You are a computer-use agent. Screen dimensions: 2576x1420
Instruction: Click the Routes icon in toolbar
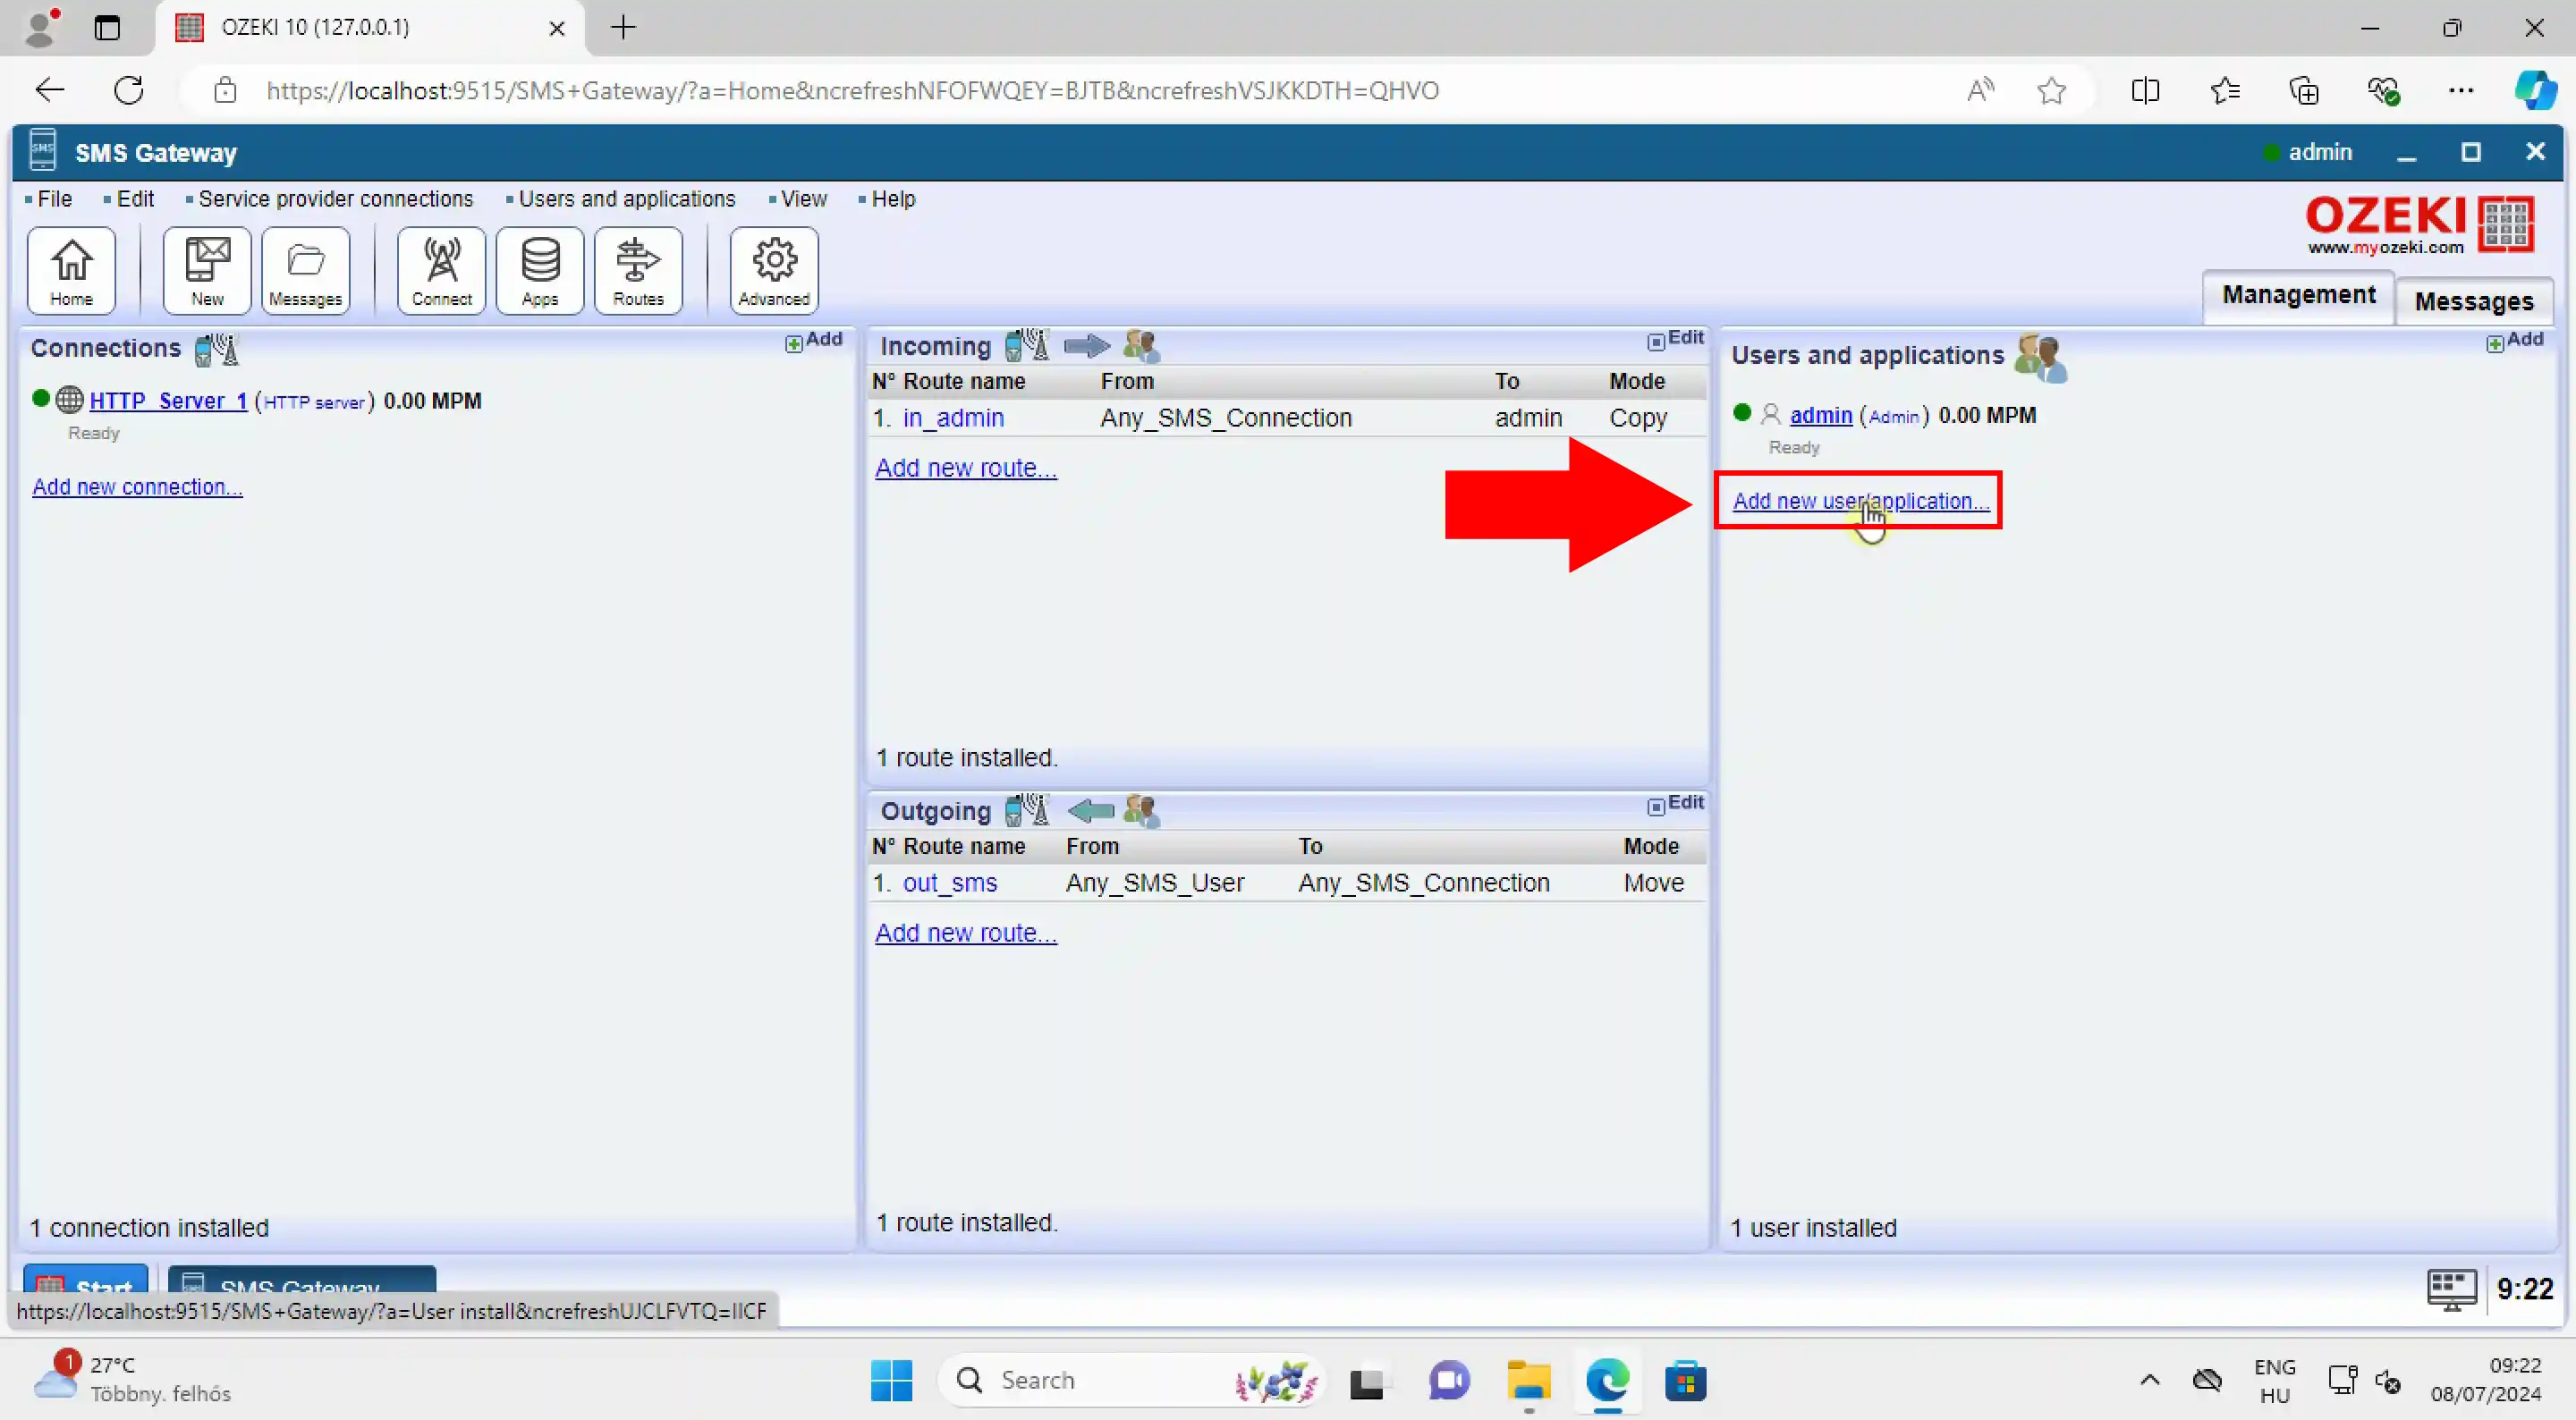click(640, 269)
